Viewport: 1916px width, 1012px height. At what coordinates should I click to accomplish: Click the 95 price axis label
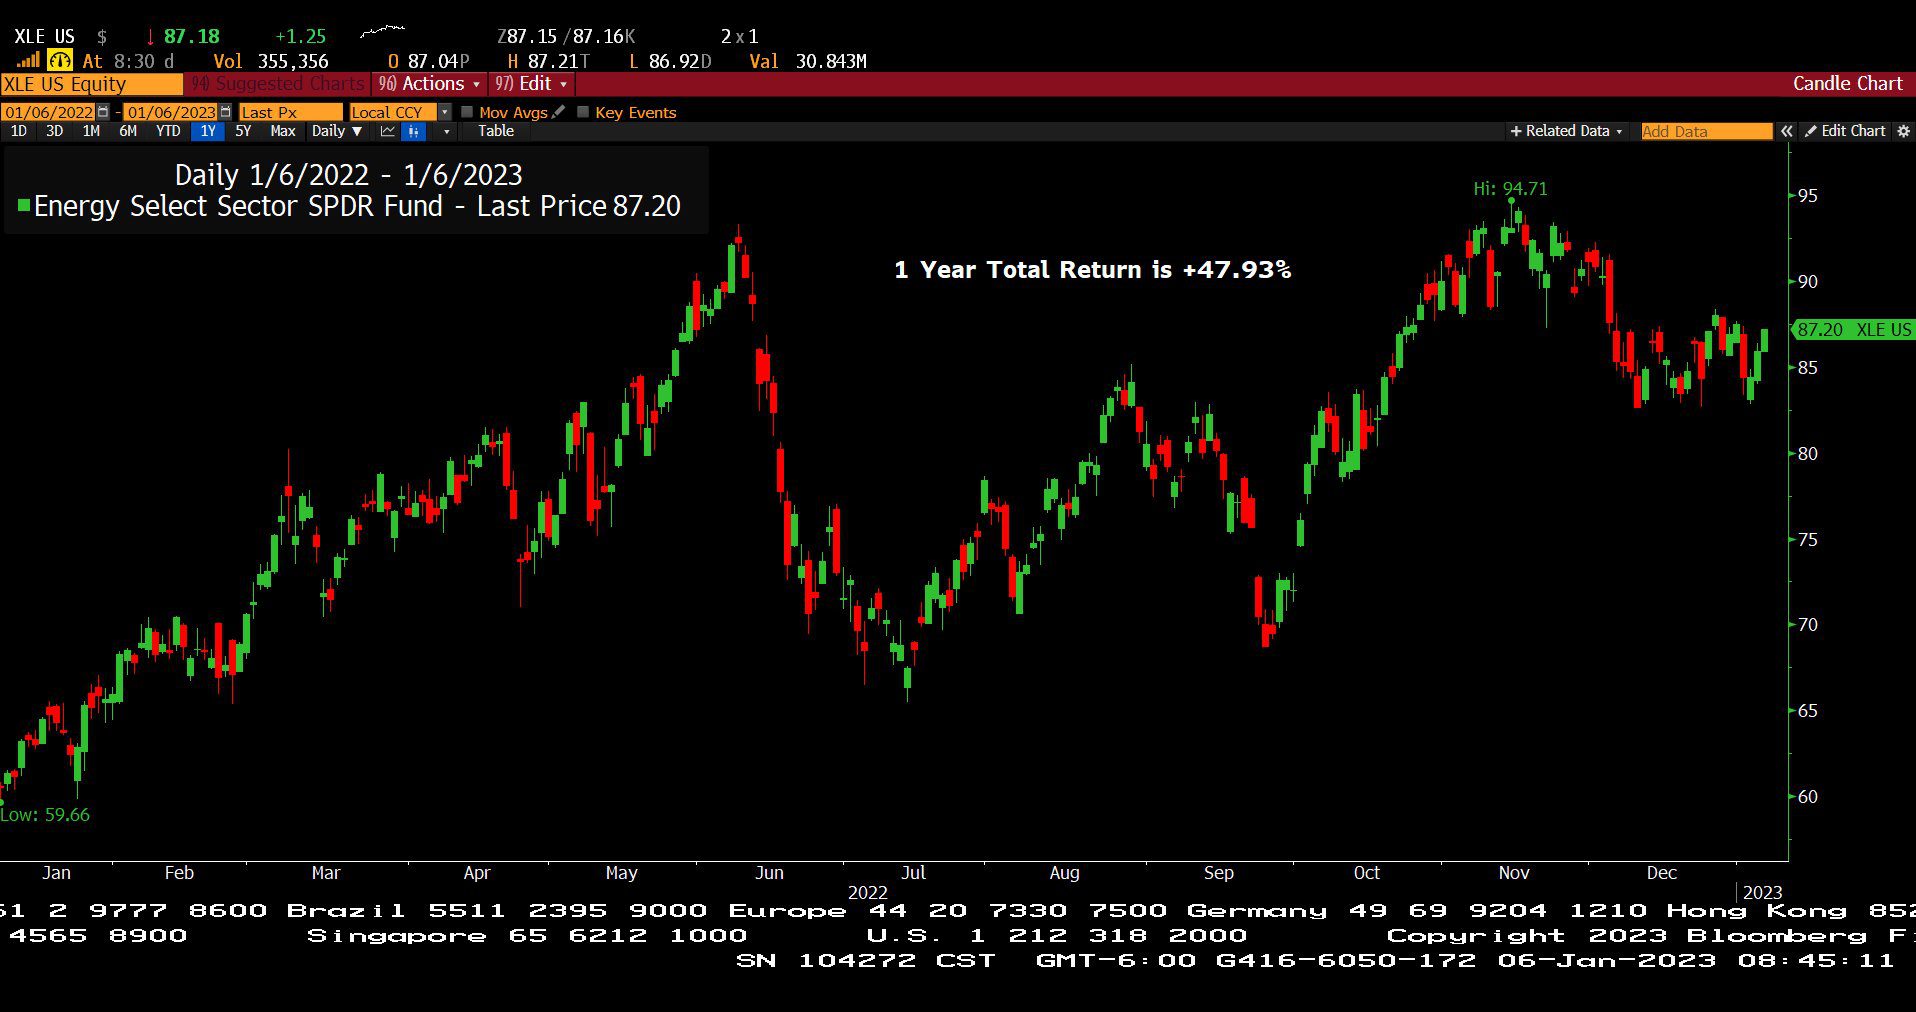click(1808, 196)
